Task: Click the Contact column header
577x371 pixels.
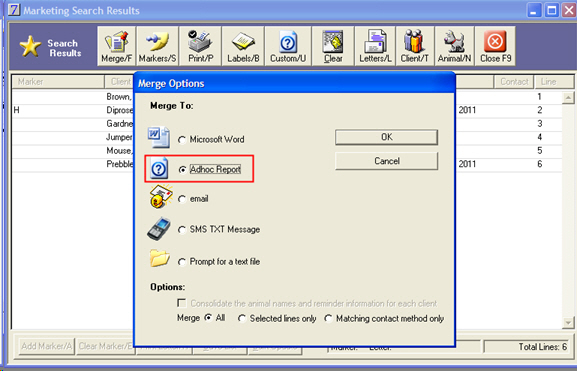Action: coord(514,82)
